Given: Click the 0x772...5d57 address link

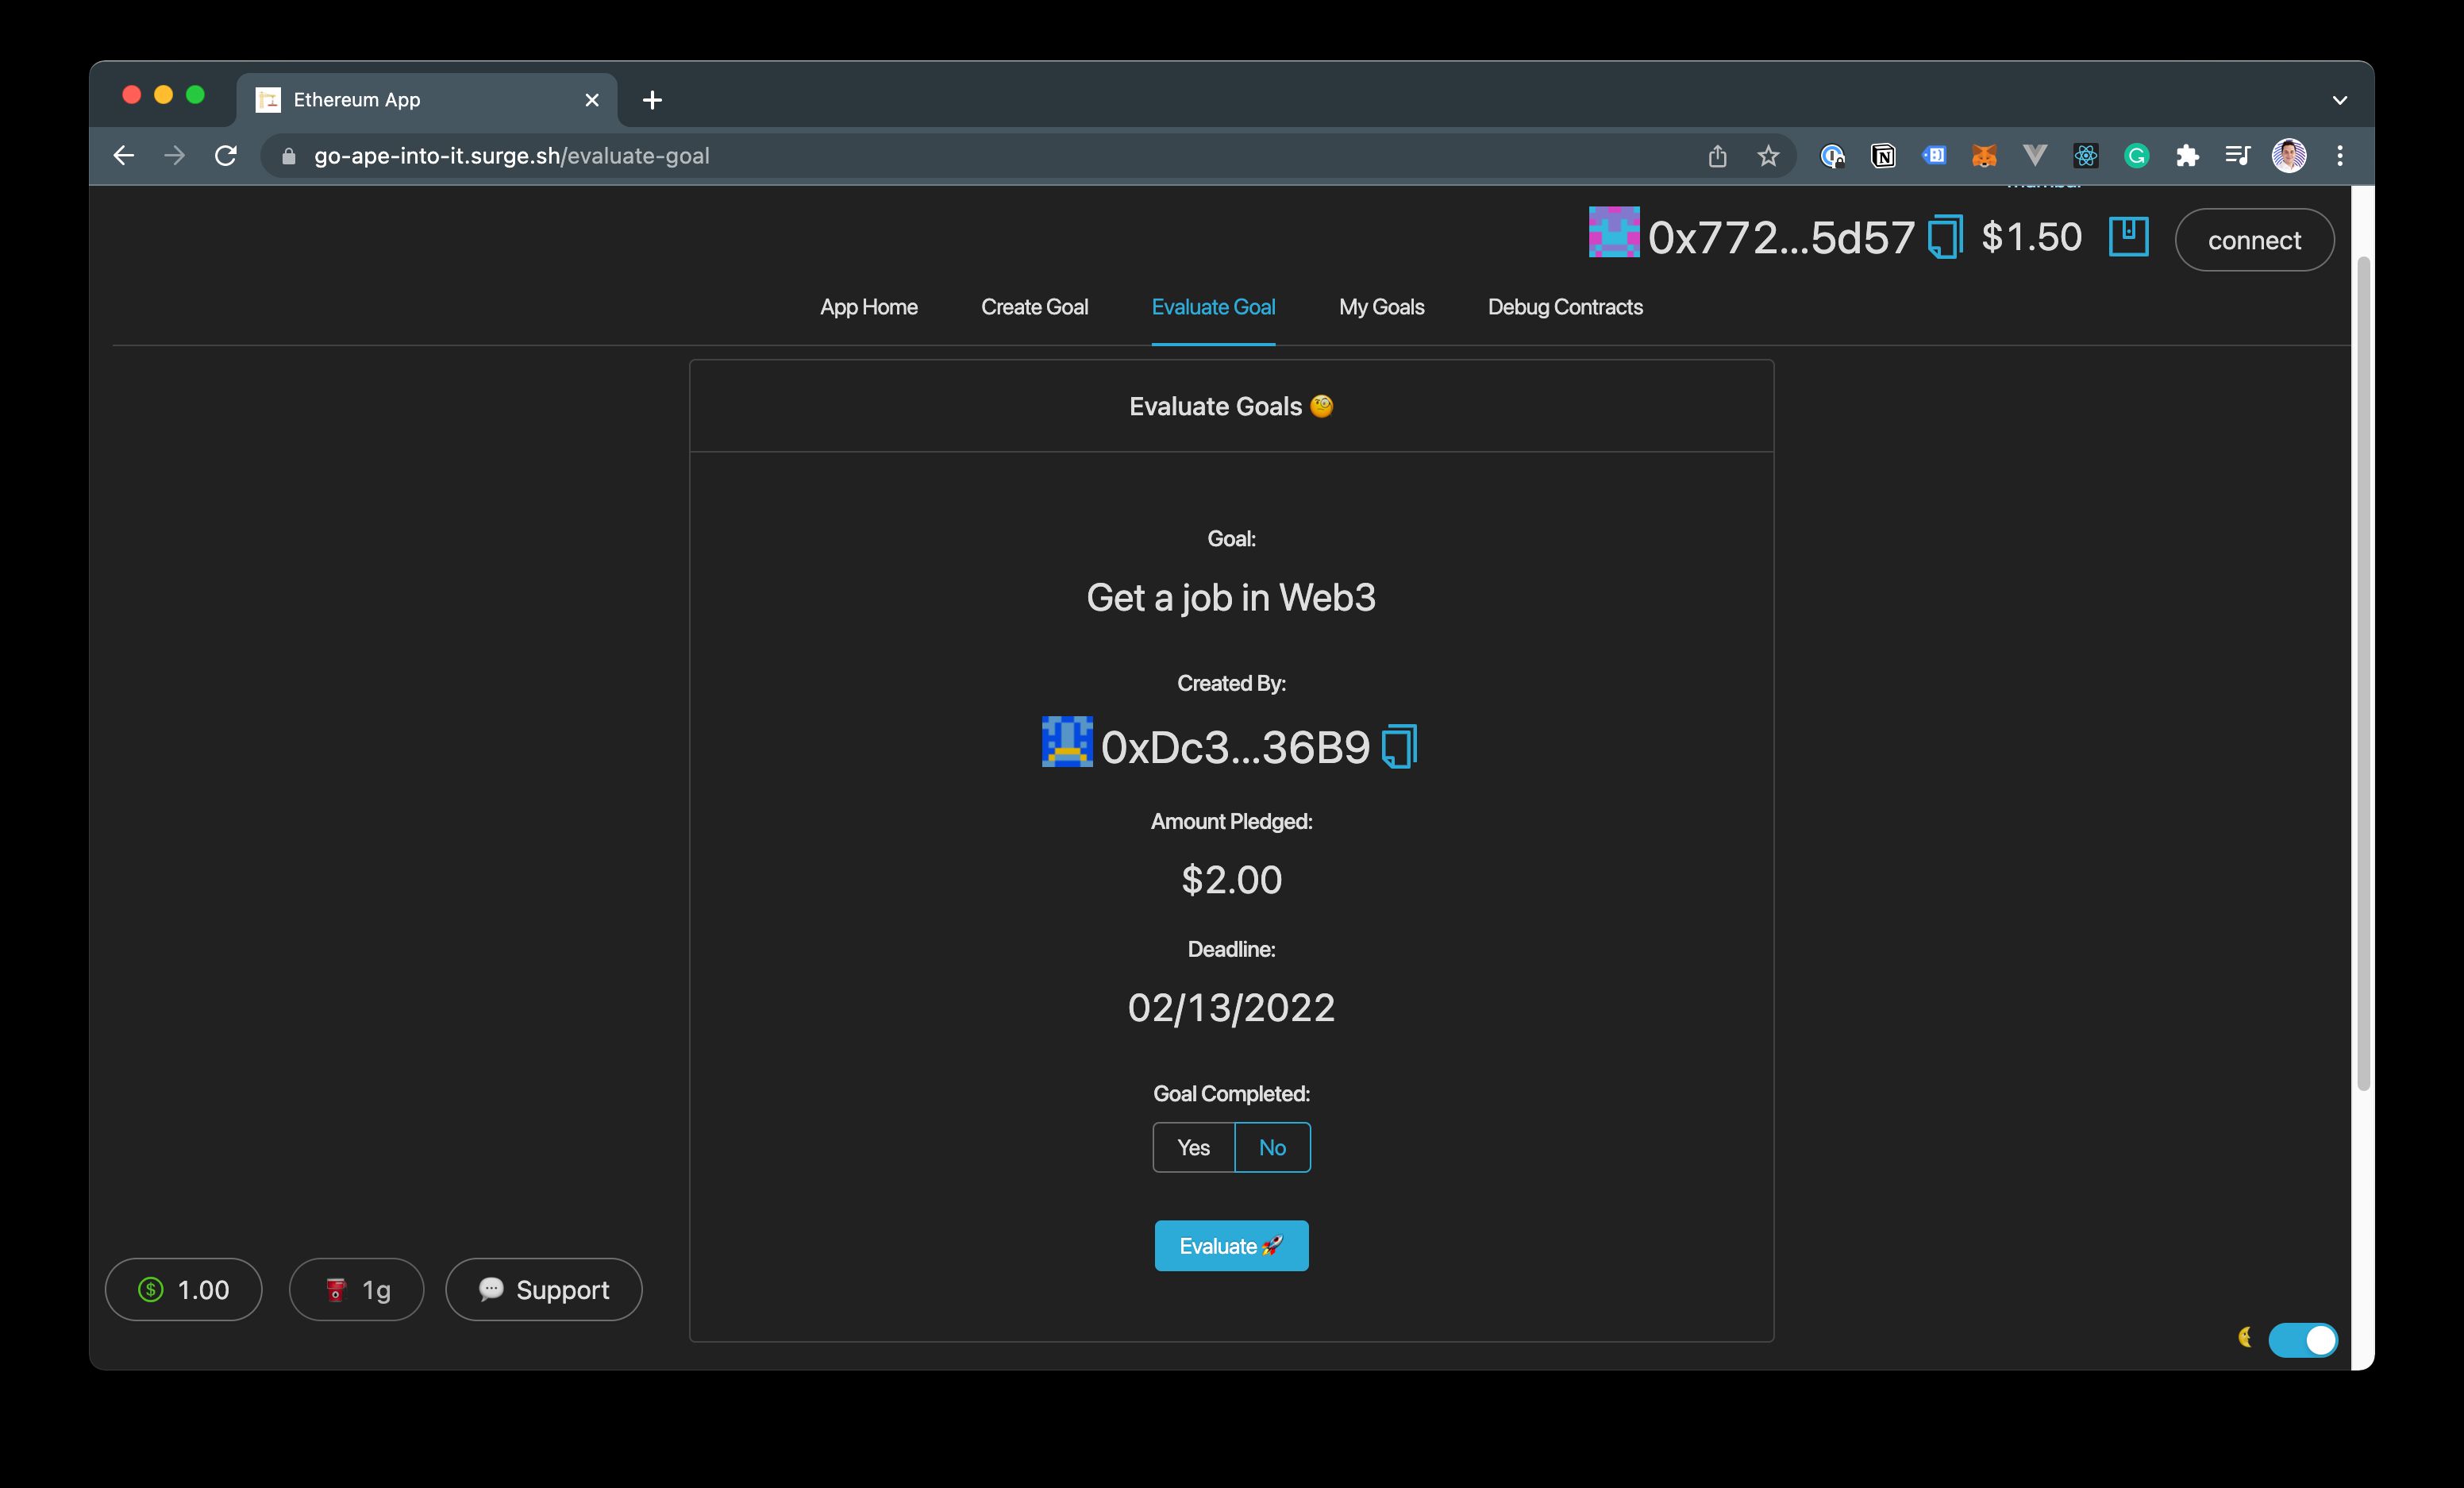Looking at the screenshot, I should click(1781, 237).
